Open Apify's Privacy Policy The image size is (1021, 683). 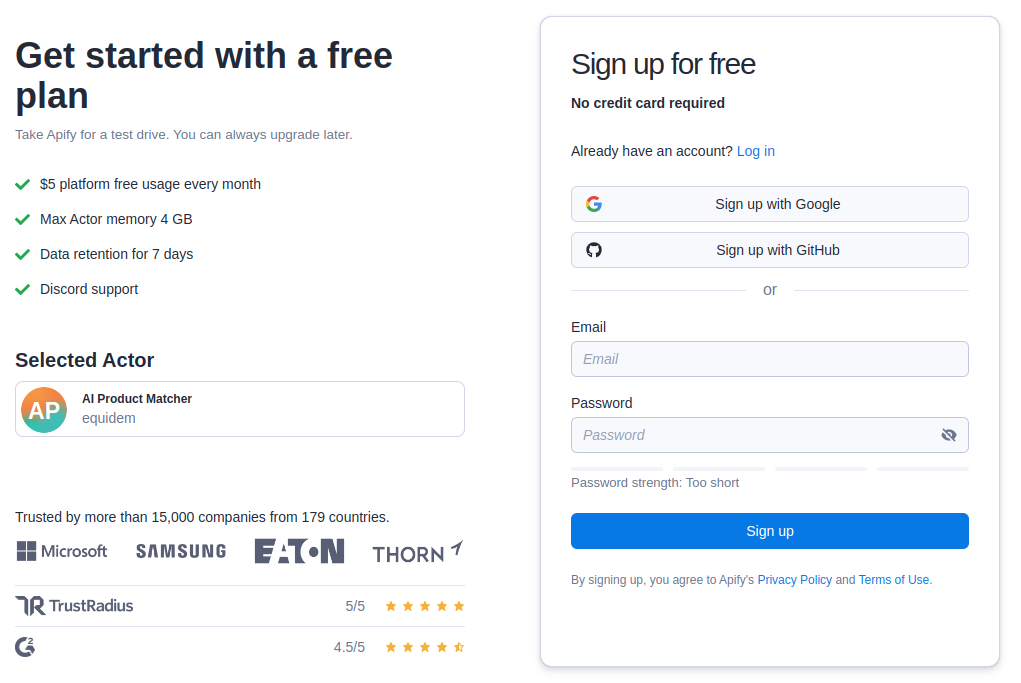[x=794, y=579]
